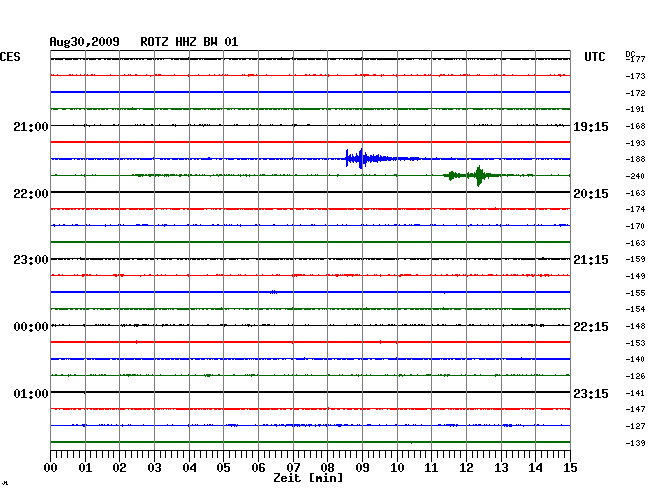The height and width of the screenshot is (494, 650).
Task: Click minute 02 on the time axis
Action: [x=119, y=468]
